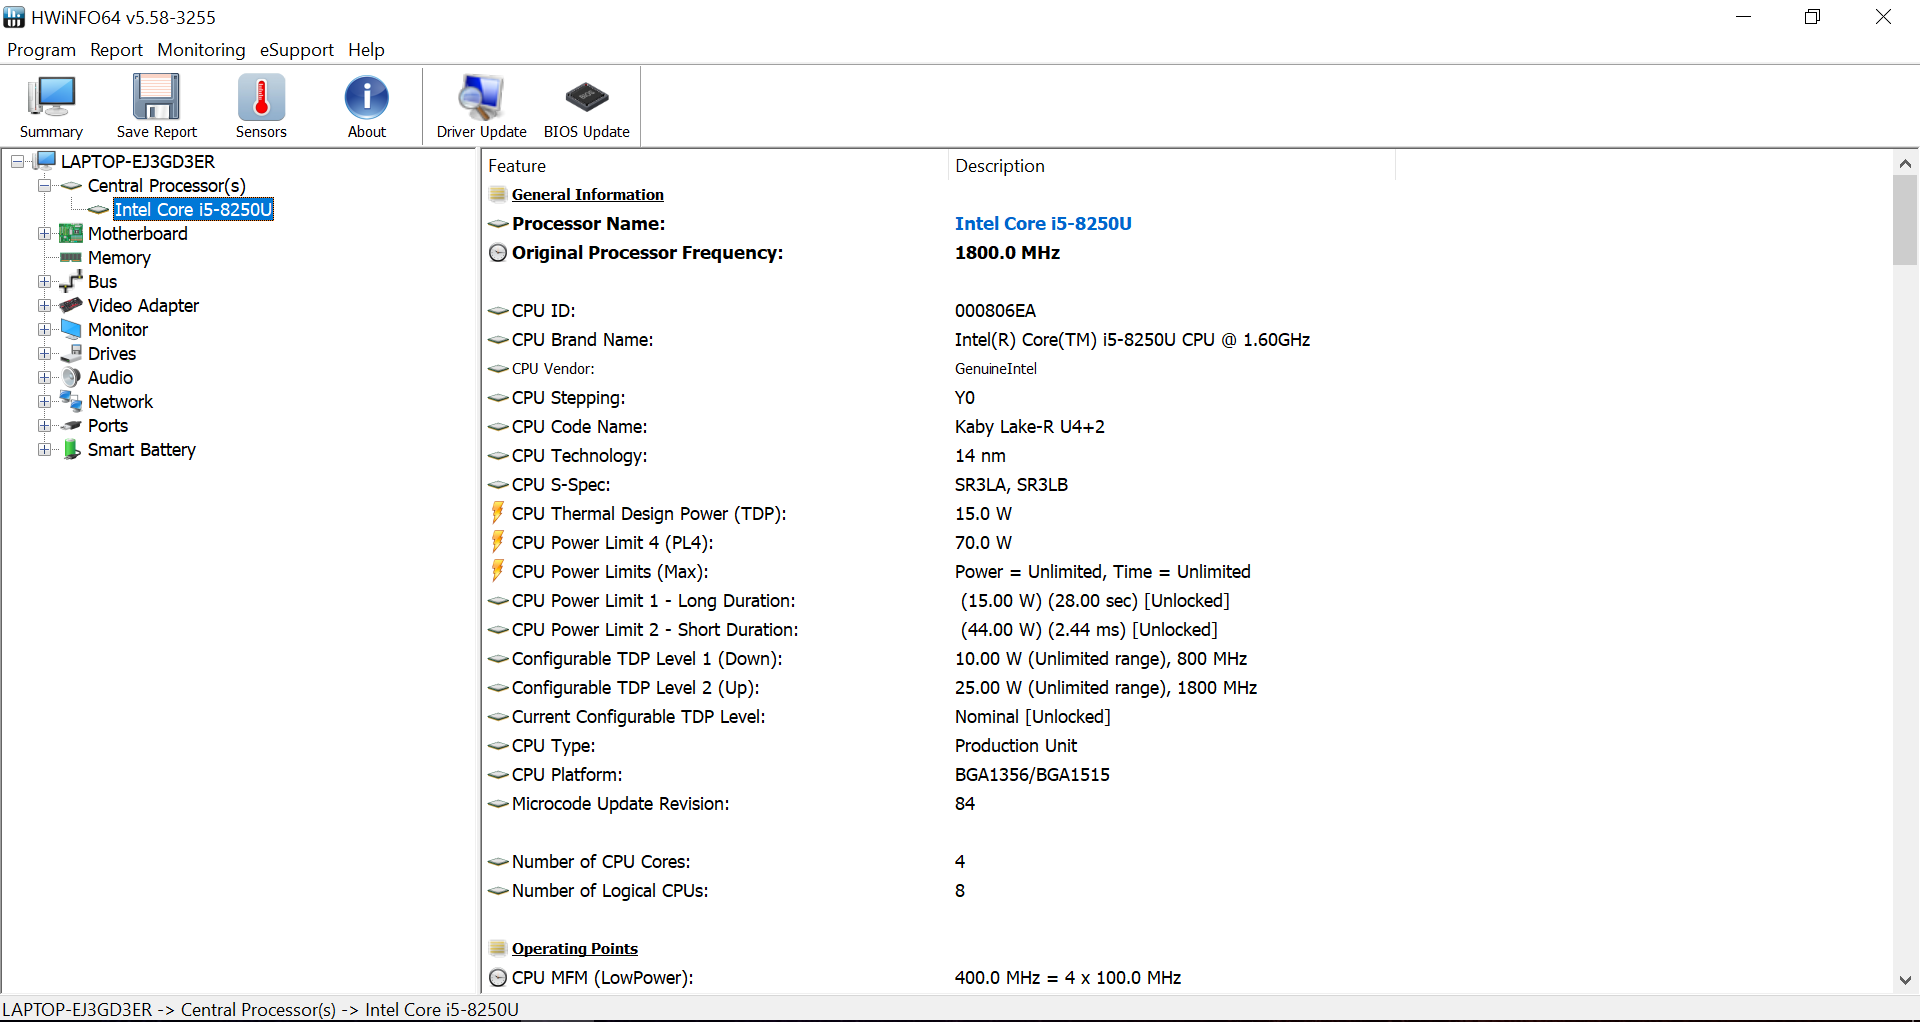Select Intel Core i5-8250U tree item
This screenshot has width=1920, height=1022.
(193, 209)
